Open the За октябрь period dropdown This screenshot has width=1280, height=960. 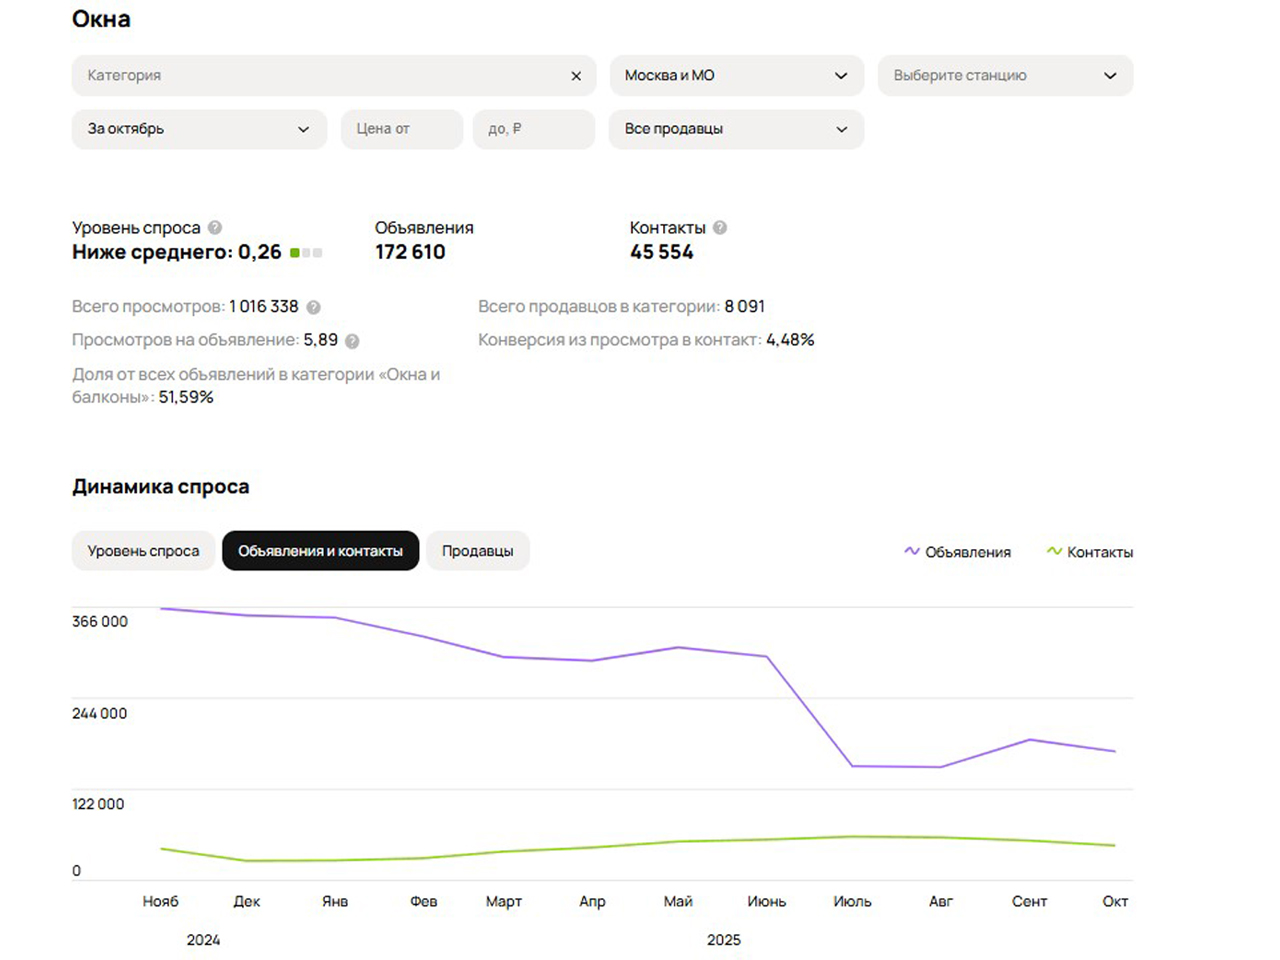199,129
